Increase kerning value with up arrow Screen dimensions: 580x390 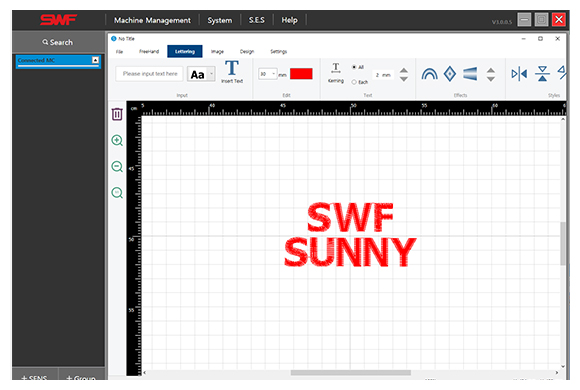pos(404,70)
